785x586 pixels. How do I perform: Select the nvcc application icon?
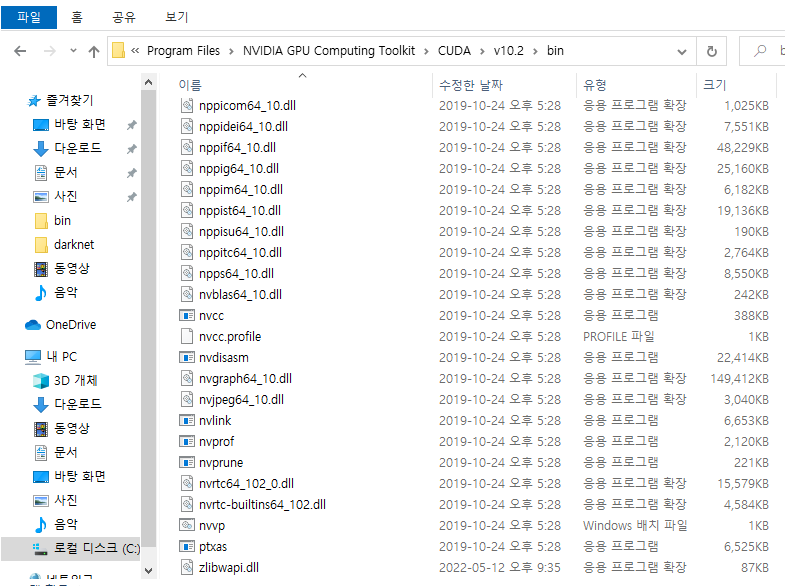(187, 316)
